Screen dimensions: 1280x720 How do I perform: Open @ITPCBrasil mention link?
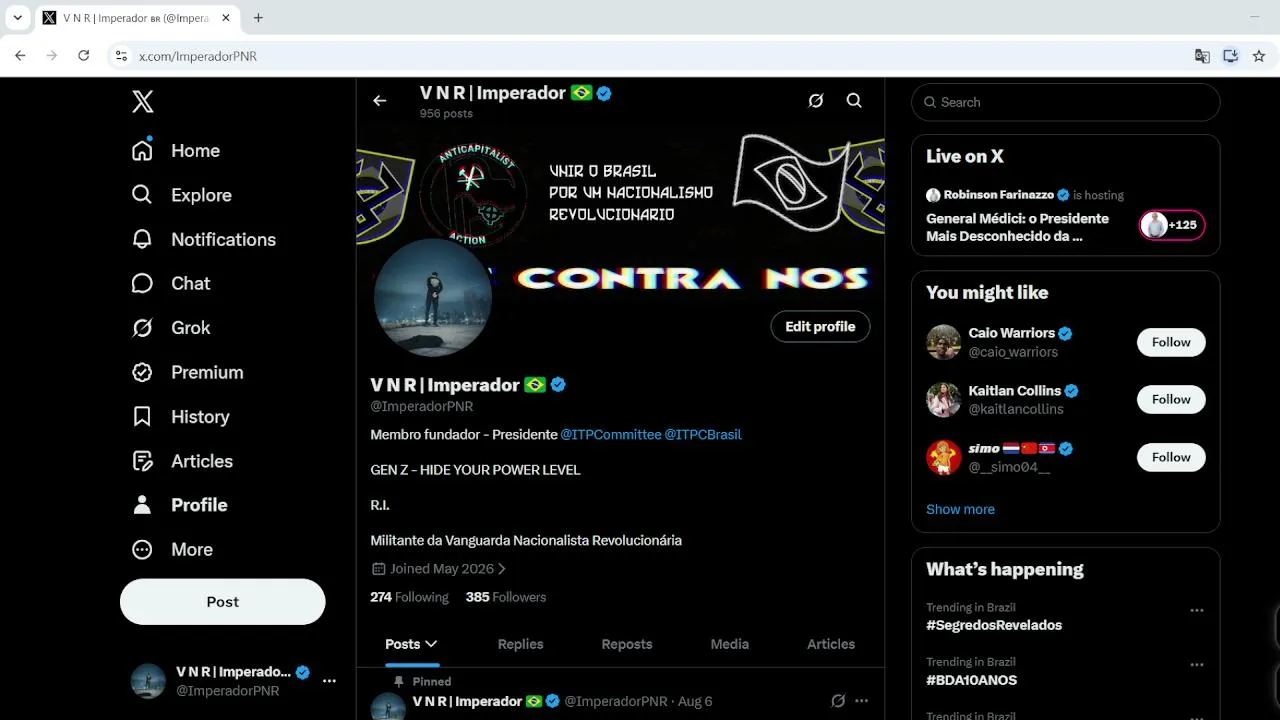click(x=703, y=434)
